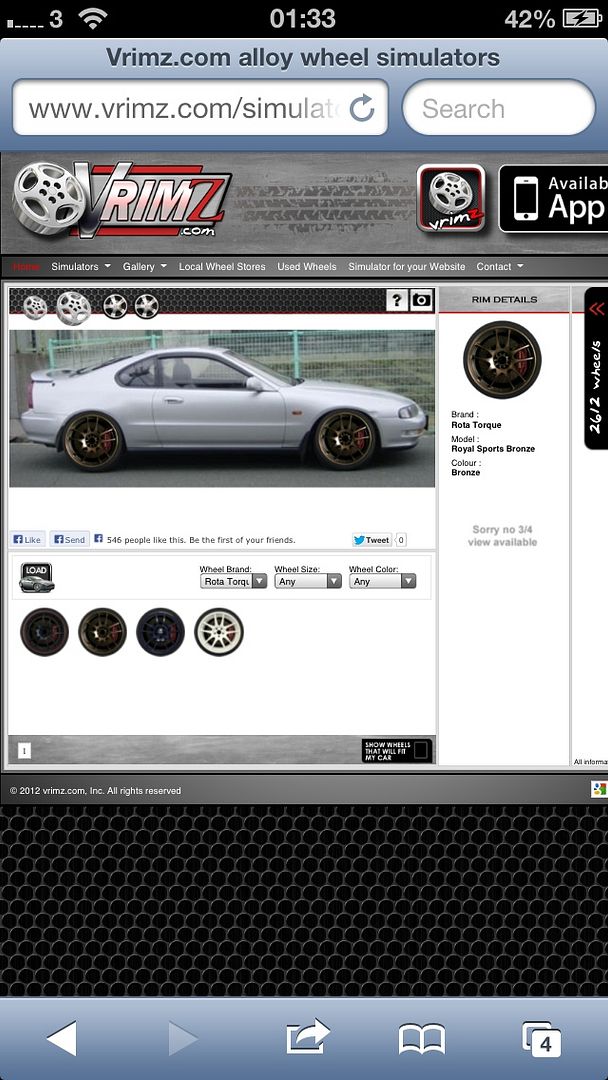Open the Gallery menu
The height and width of the screenshot is (1080, 608).
[x=145, y=267]
